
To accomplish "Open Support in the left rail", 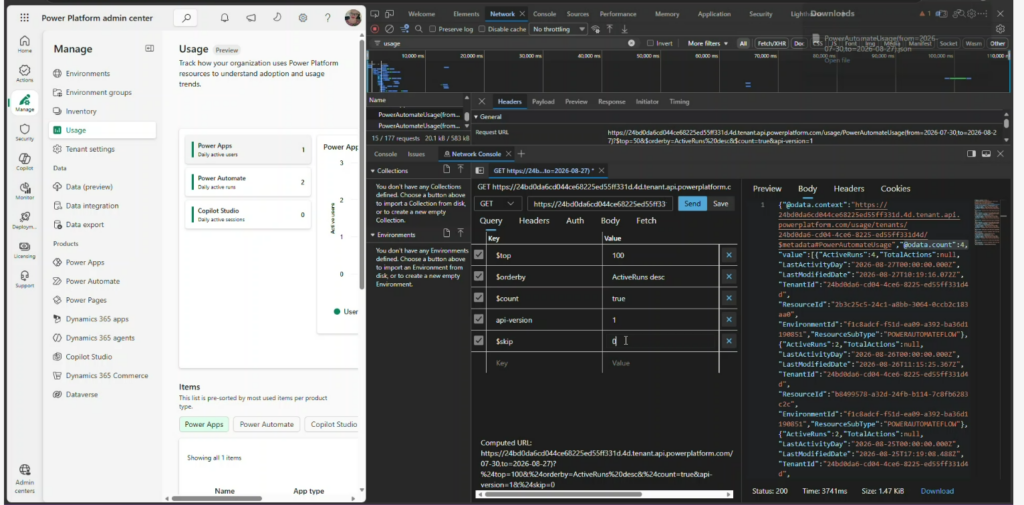I will click(24, 280).
